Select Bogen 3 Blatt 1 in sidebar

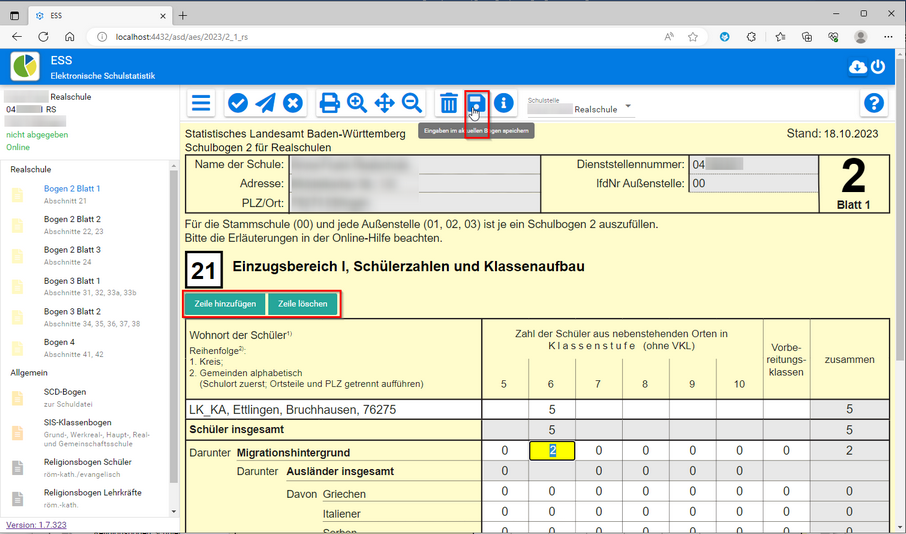tap(72, 281)
